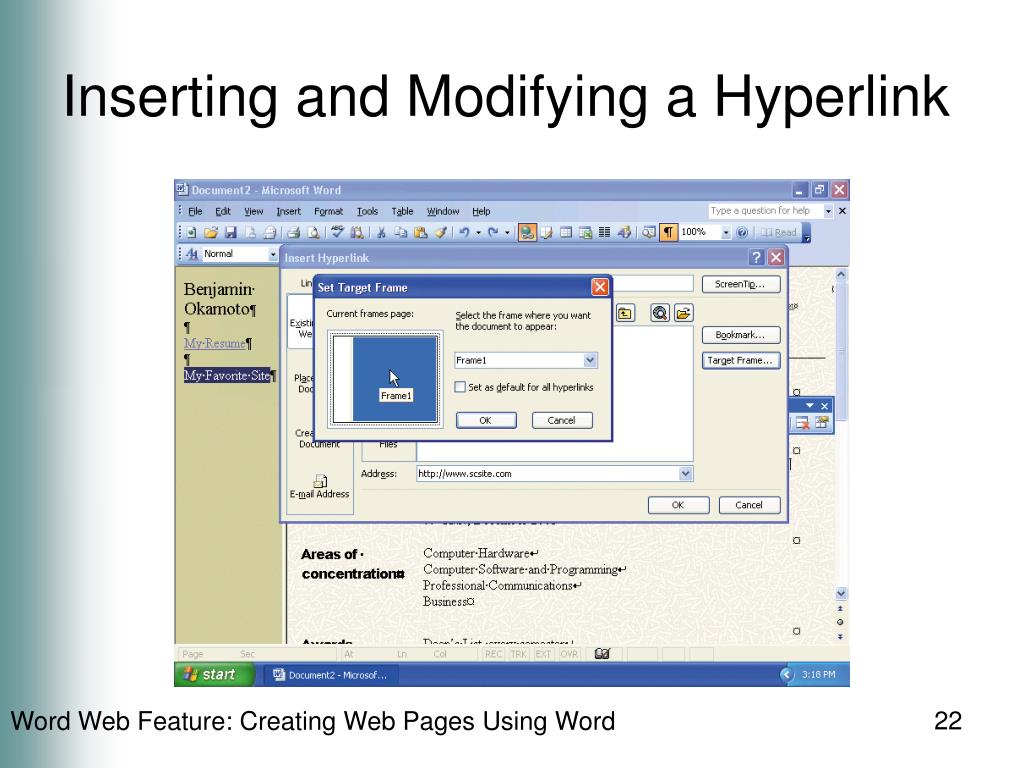The height and width of the screenshot is (768, 1024).
Task: Open the Normal style dropdown
Action: pos(273,254)
